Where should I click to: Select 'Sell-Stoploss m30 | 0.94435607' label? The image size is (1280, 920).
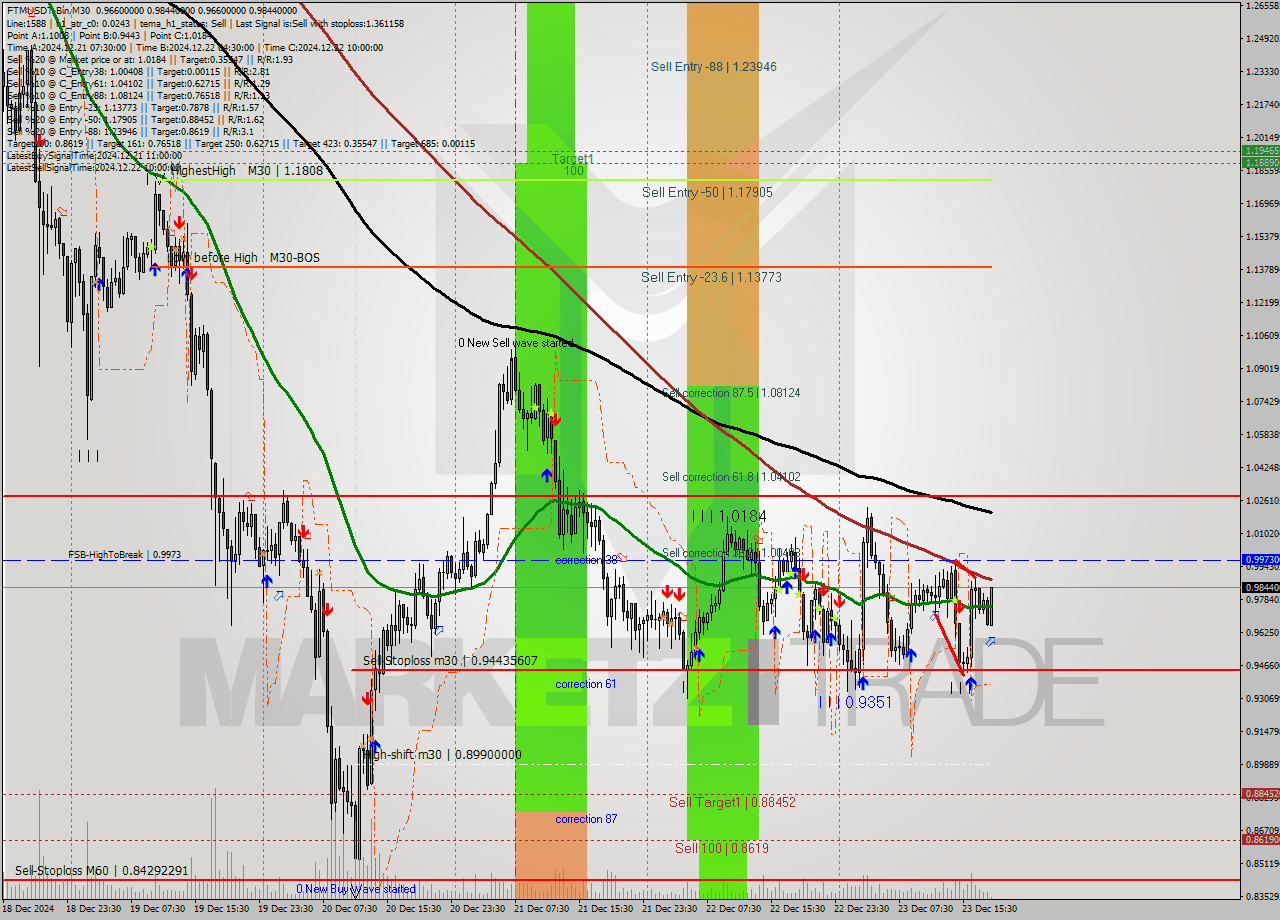tap(450, 661)
